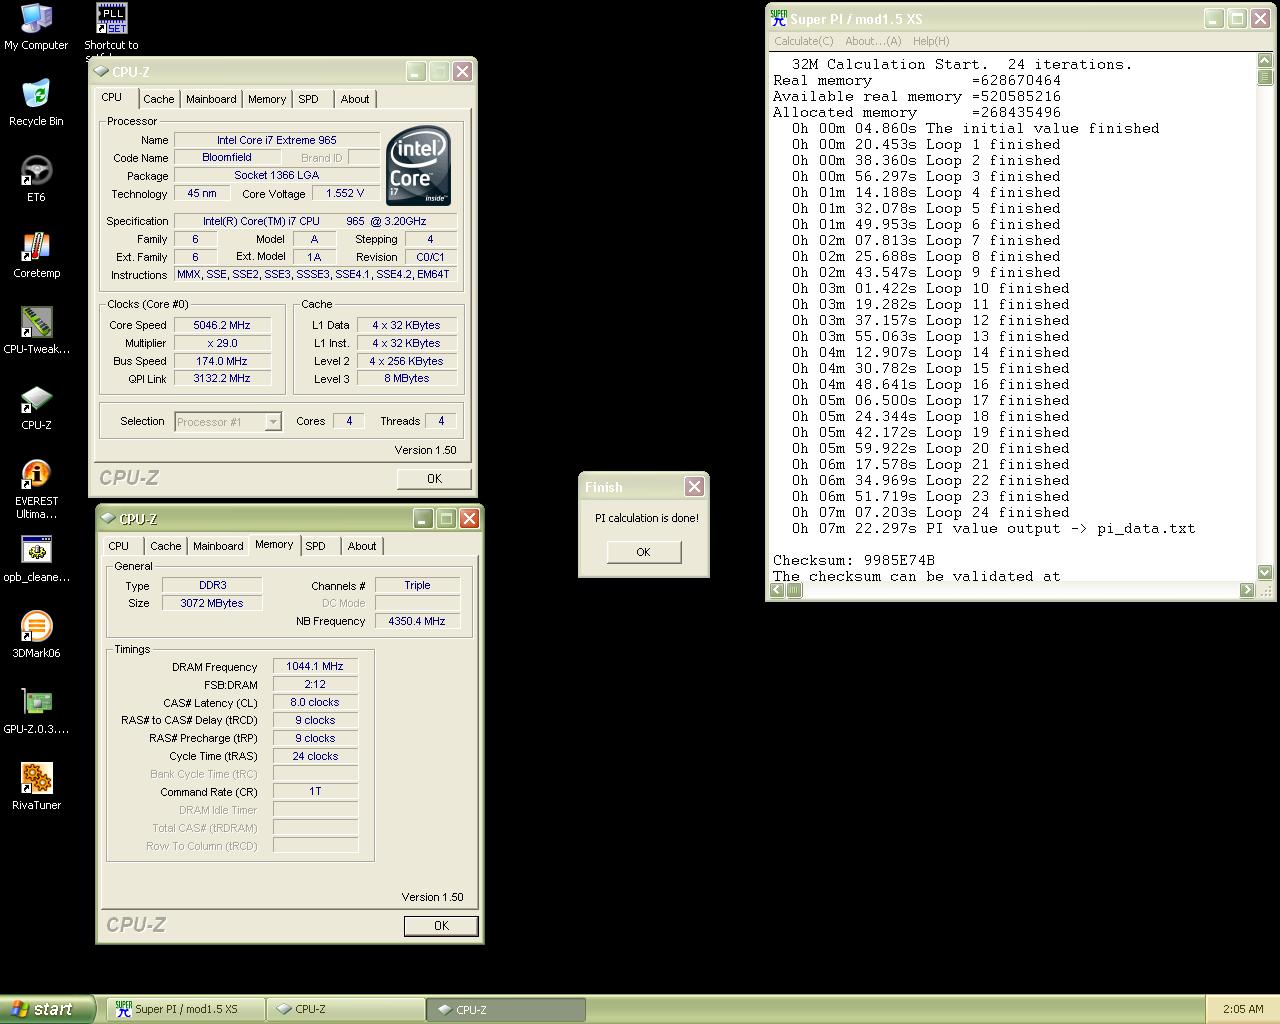The width and height of the screenshot is (1280, 1024).
Task: Click Command Rate value 1T
Action: 315,791
